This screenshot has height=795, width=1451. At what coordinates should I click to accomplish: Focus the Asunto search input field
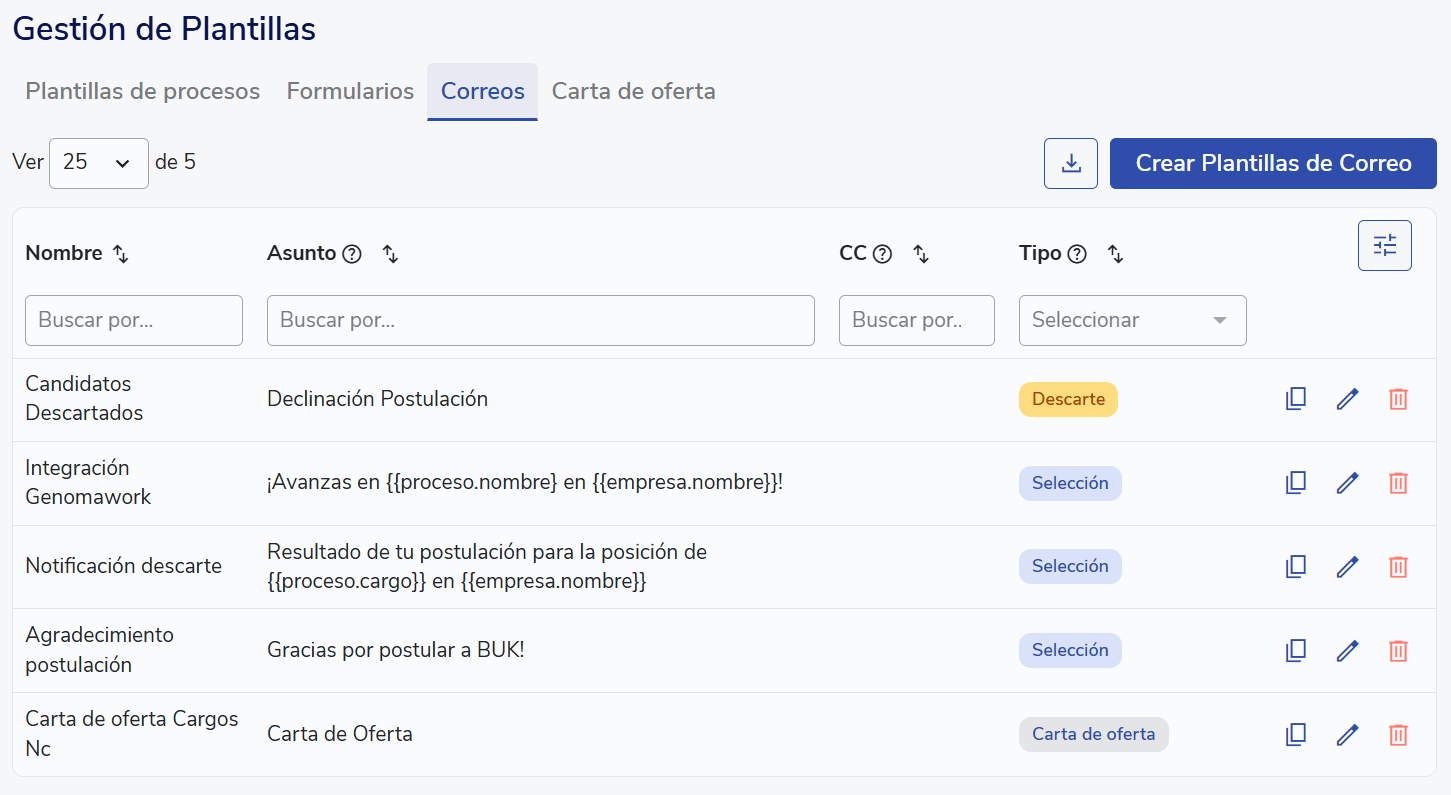point(540,320)
